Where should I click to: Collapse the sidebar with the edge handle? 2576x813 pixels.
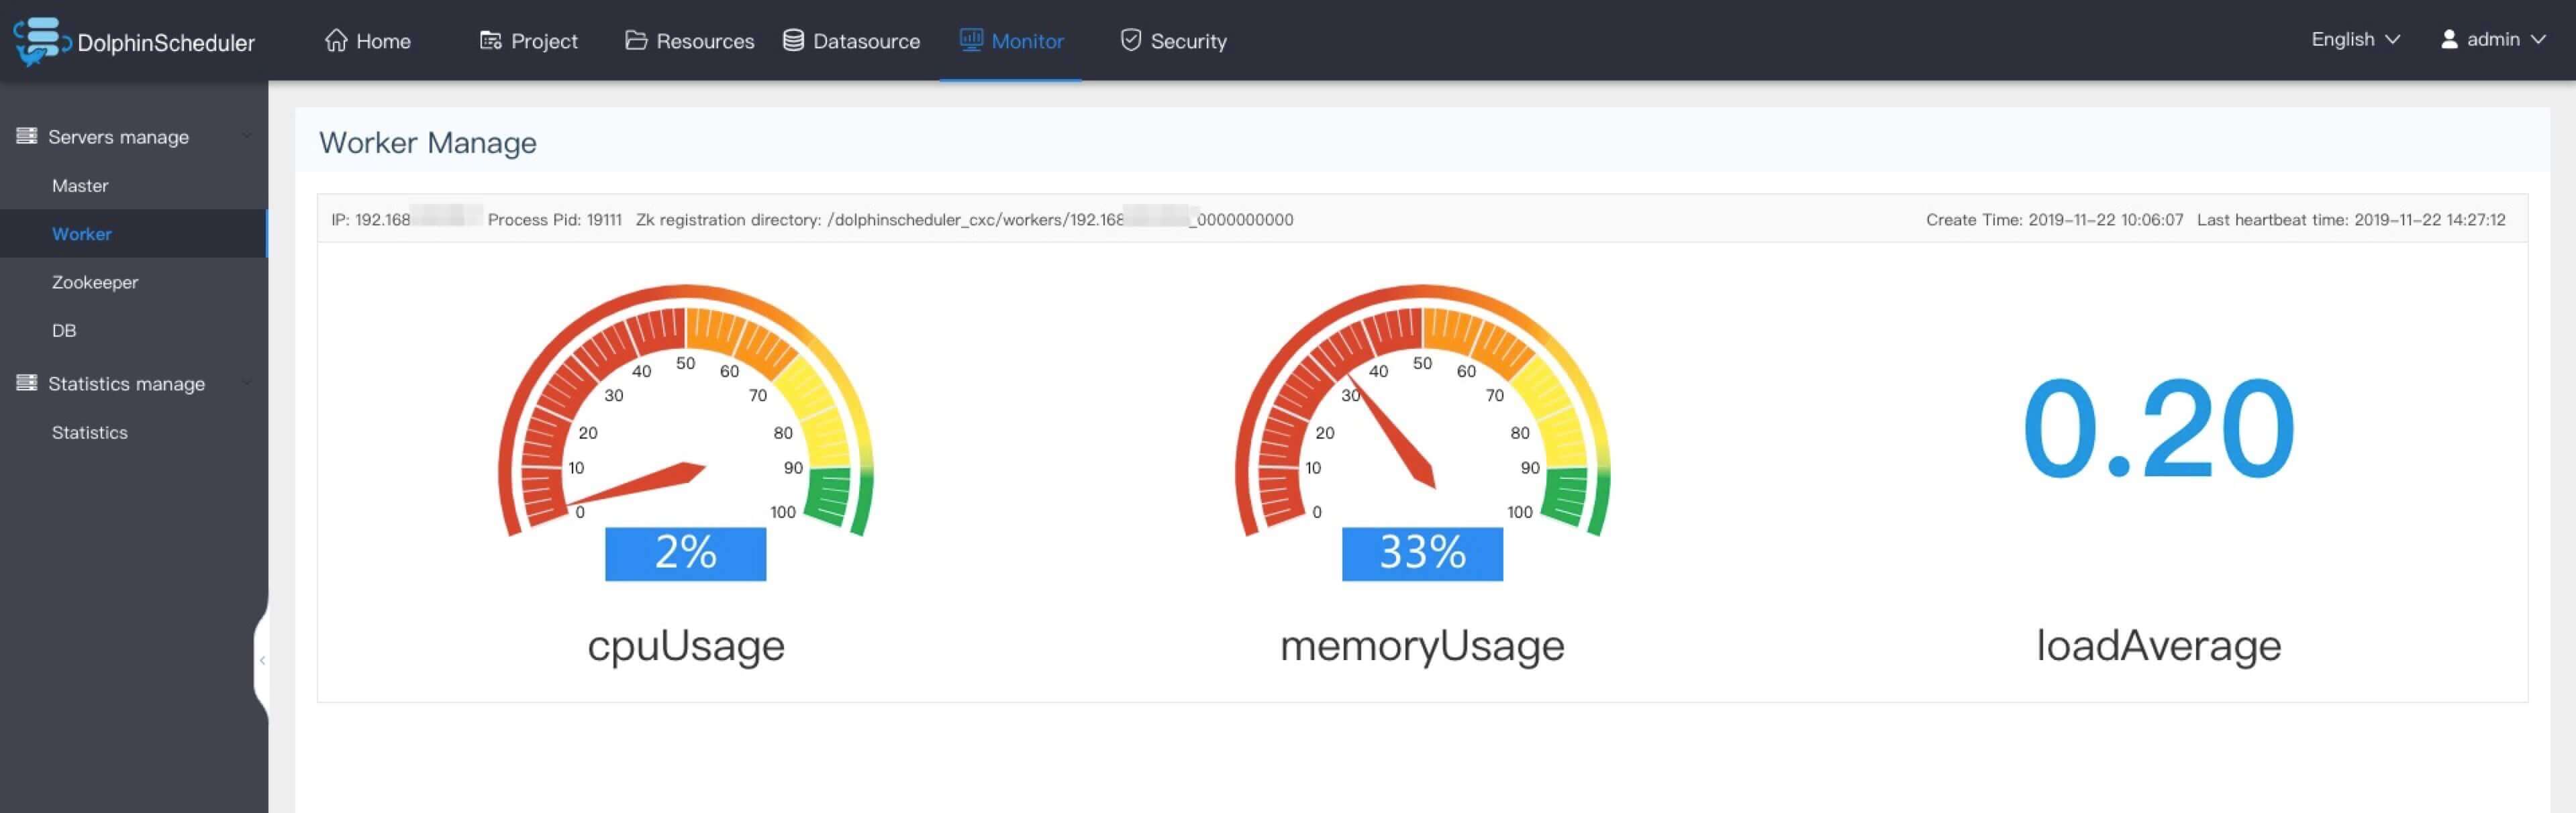(x=262, y=660)
